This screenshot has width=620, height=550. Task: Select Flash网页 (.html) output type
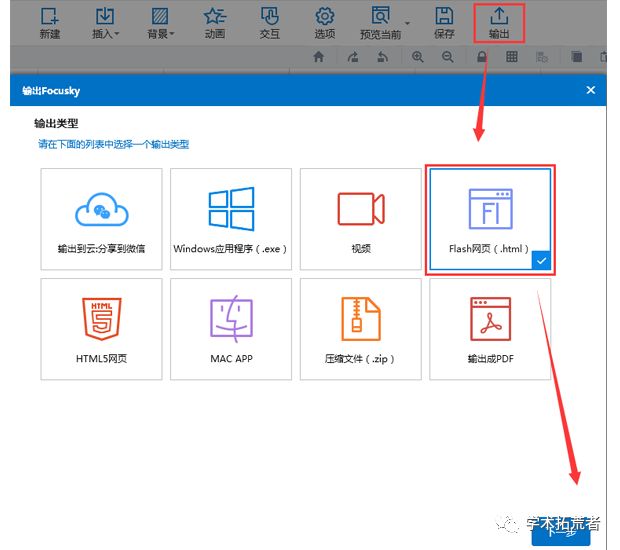pos(490,219)
